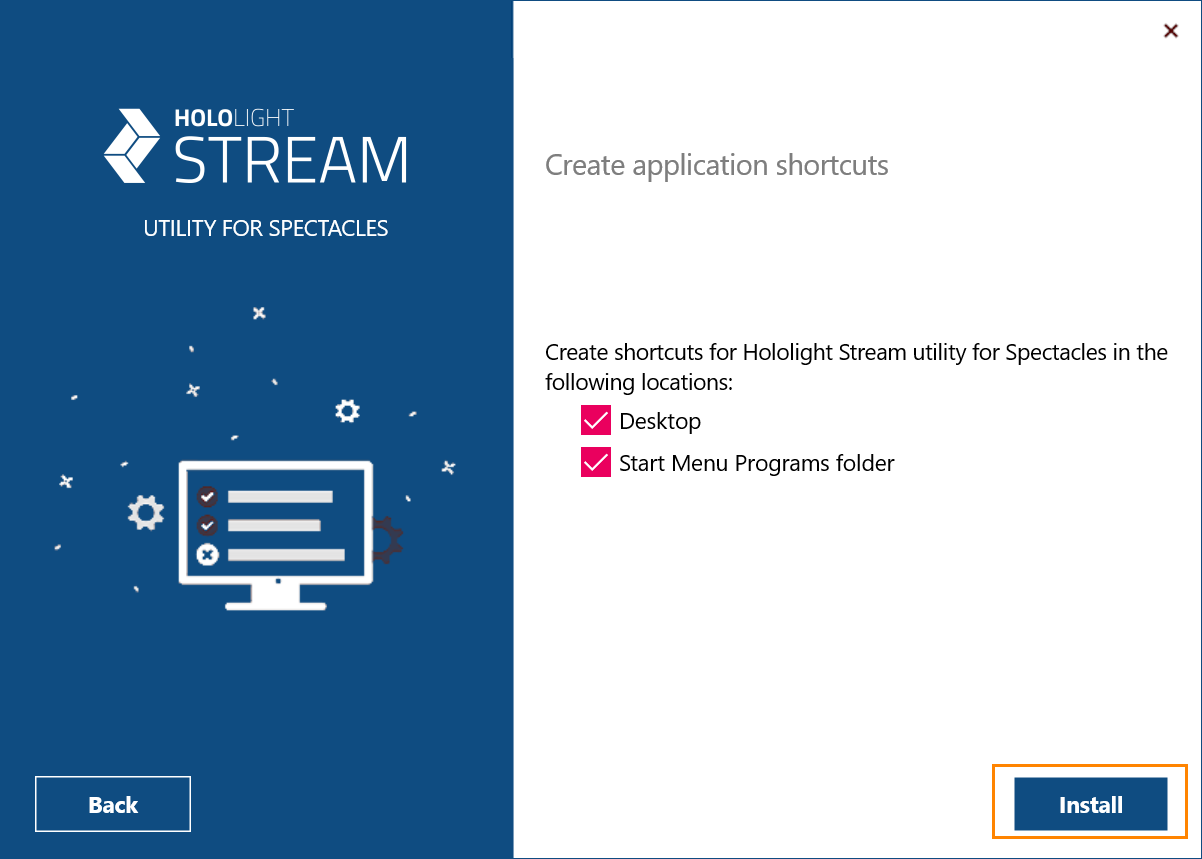Click the "Create application shortcuts" heading
Image resolution: width=1202 pixels, height=859 pixels.
[717, 165]
